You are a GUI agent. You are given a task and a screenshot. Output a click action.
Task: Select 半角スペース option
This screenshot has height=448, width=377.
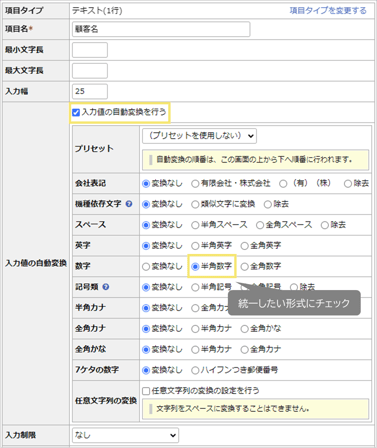[195, 225]
